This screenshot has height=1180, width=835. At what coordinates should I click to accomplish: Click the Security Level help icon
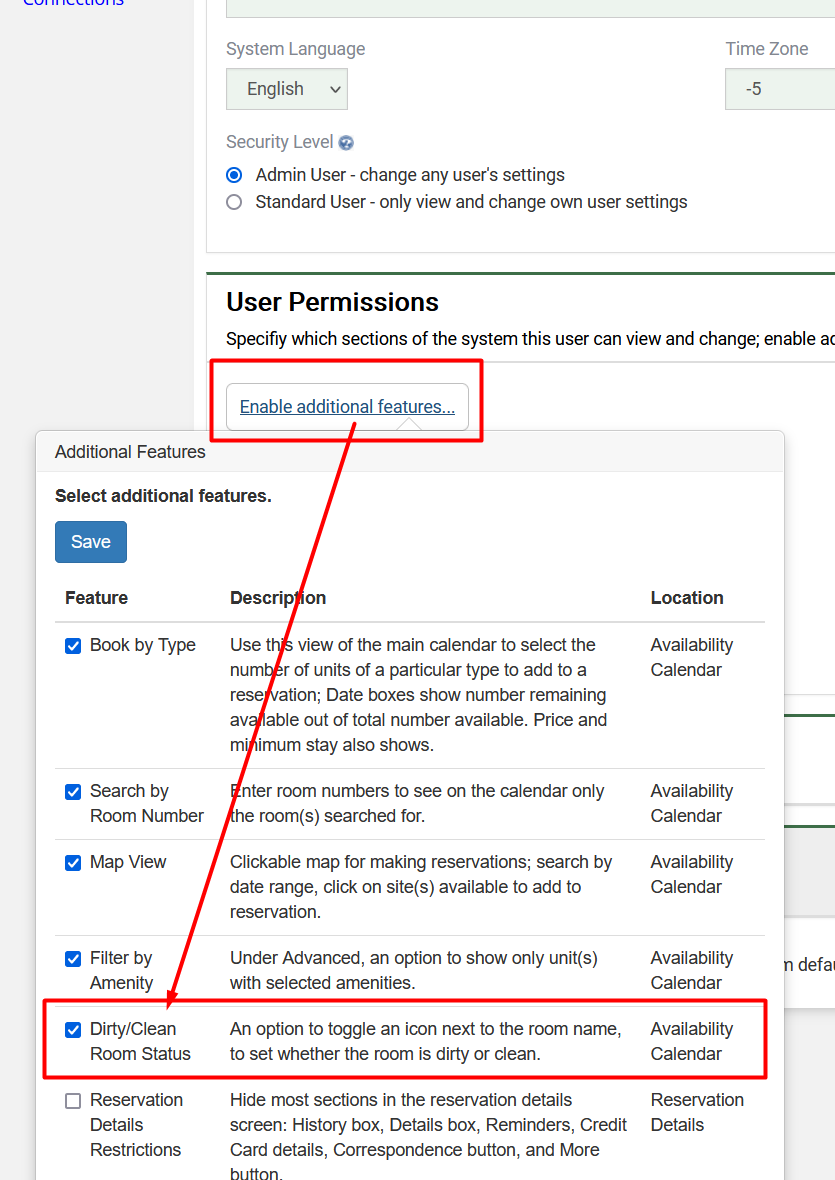[x=346, y=143]
